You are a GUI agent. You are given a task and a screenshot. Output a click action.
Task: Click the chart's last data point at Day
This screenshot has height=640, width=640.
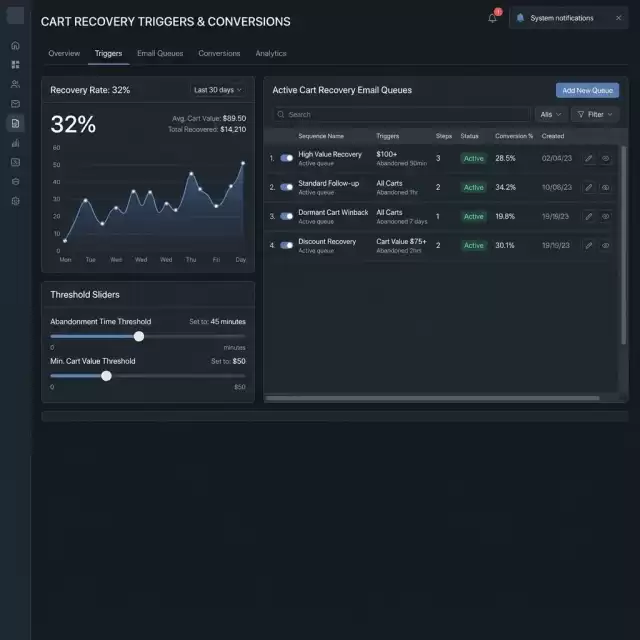coord(243,163)
